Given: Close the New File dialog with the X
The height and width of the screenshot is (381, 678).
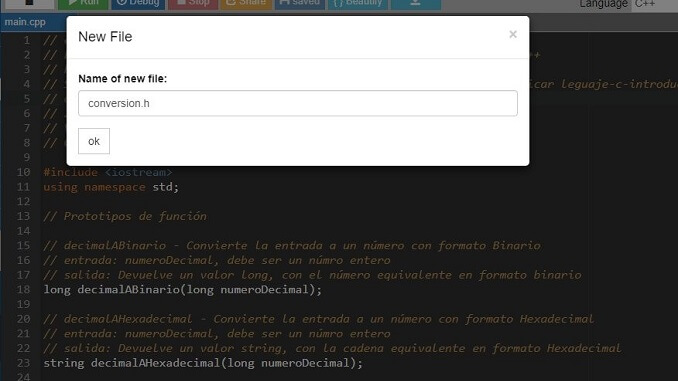Looking at the screenshot, I should pos(513,34).
